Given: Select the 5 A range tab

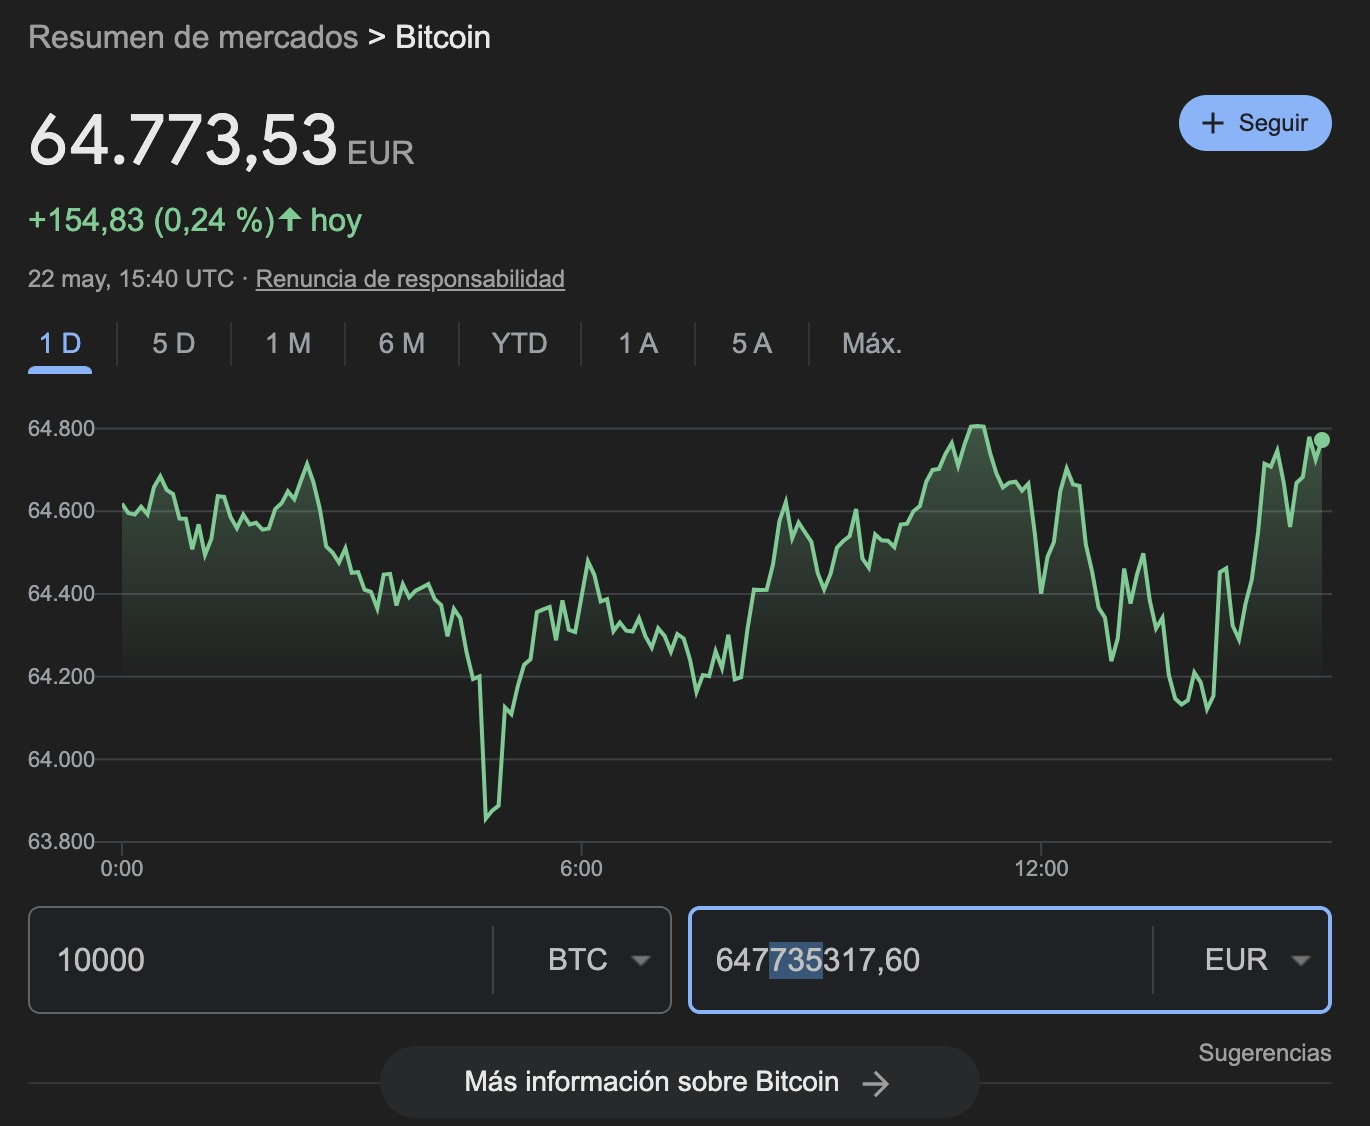Looking at the screenshot, I should coord(752,344).
